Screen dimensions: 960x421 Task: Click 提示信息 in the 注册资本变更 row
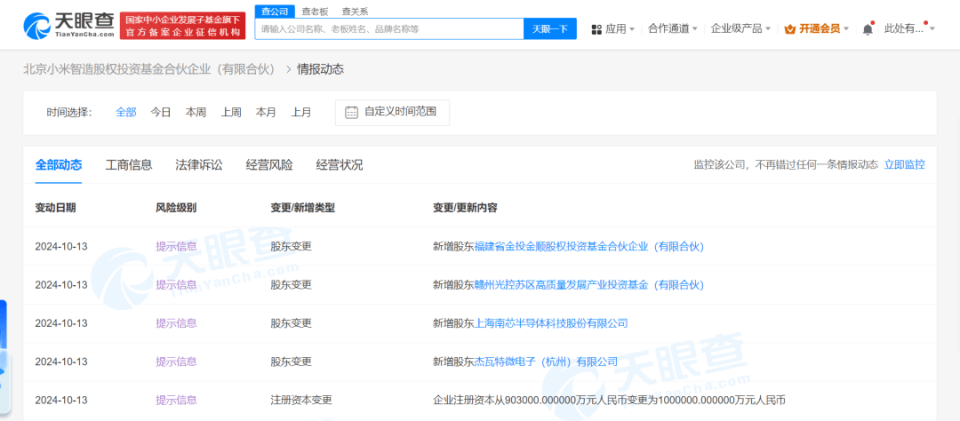[176, 400]
